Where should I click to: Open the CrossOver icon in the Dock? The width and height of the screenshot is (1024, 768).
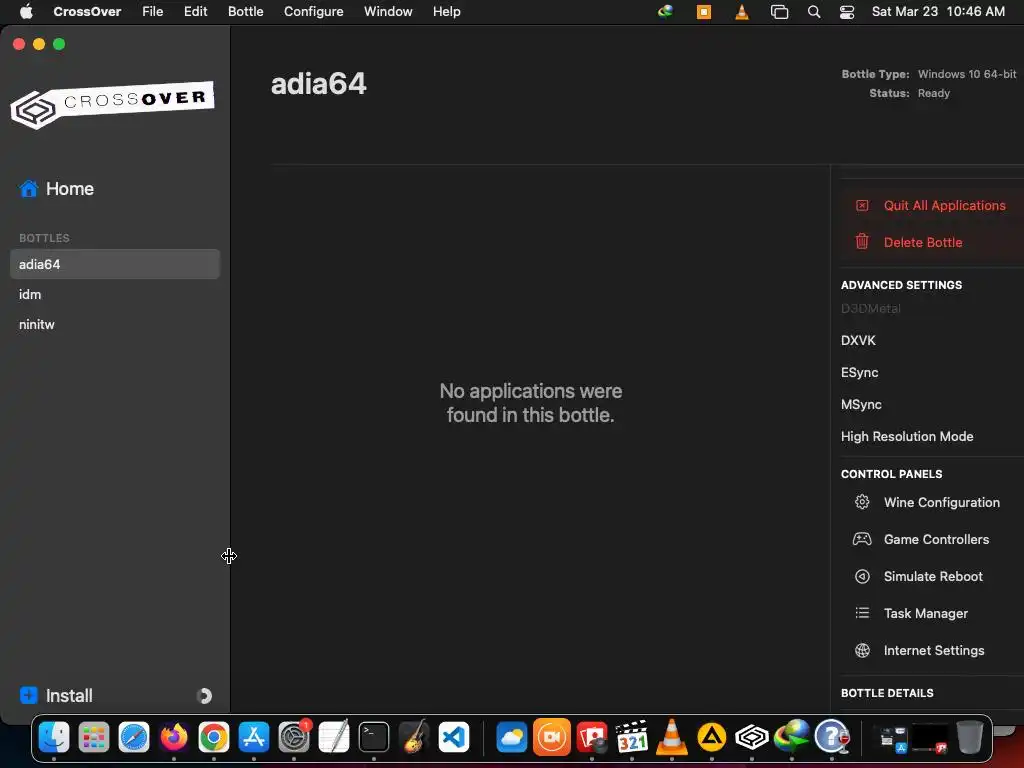point(752,738)
